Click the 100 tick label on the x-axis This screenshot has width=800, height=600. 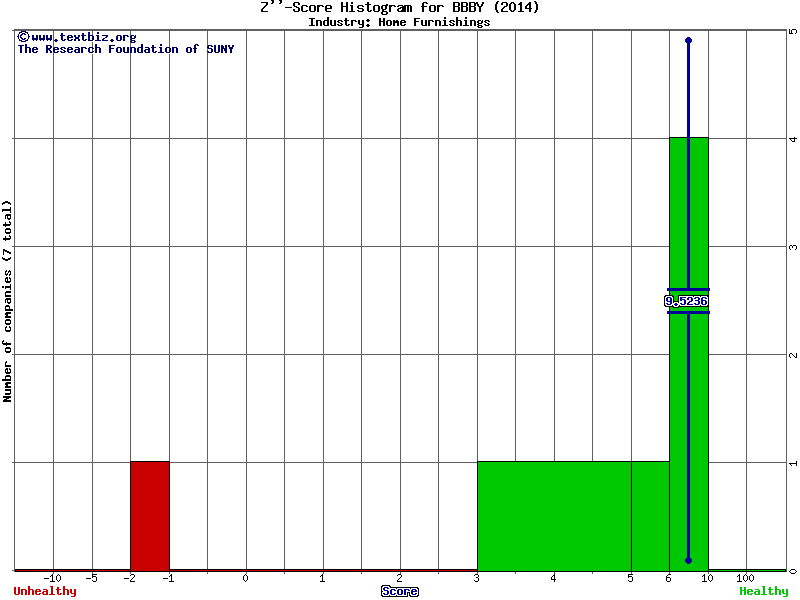[x=745, y=578]
